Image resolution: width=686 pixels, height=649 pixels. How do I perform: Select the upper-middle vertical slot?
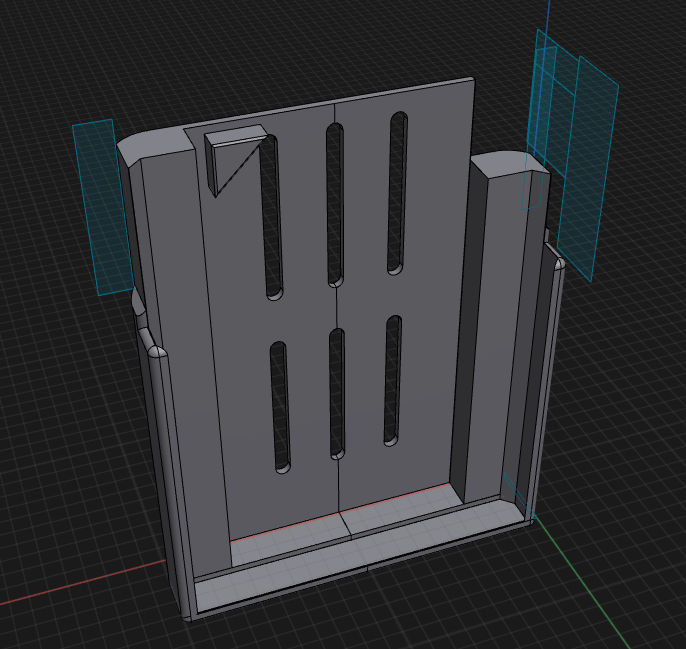tap(335, 205)
